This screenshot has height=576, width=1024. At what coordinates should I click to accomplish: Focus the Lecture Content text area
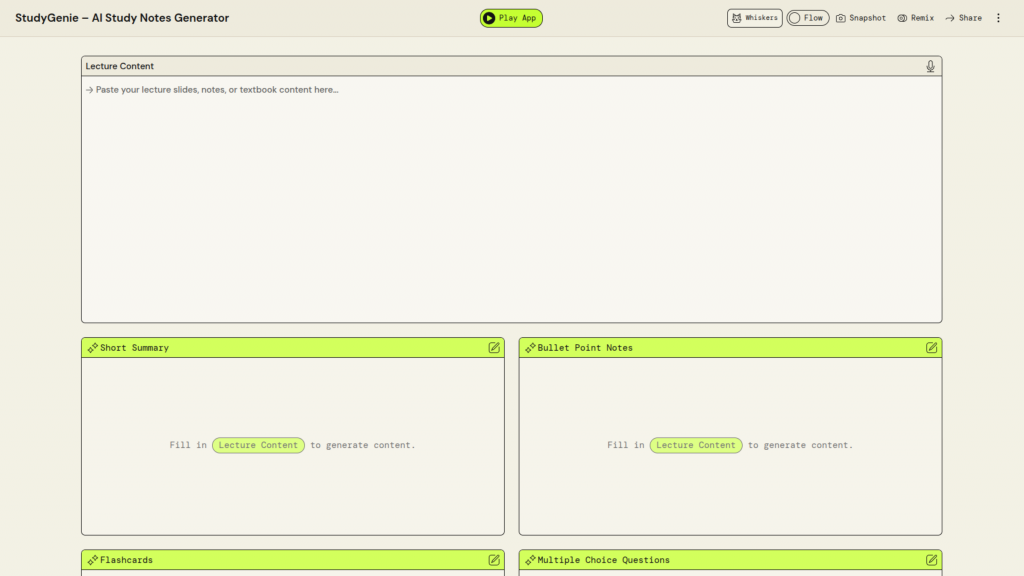[x=511, y=200]
